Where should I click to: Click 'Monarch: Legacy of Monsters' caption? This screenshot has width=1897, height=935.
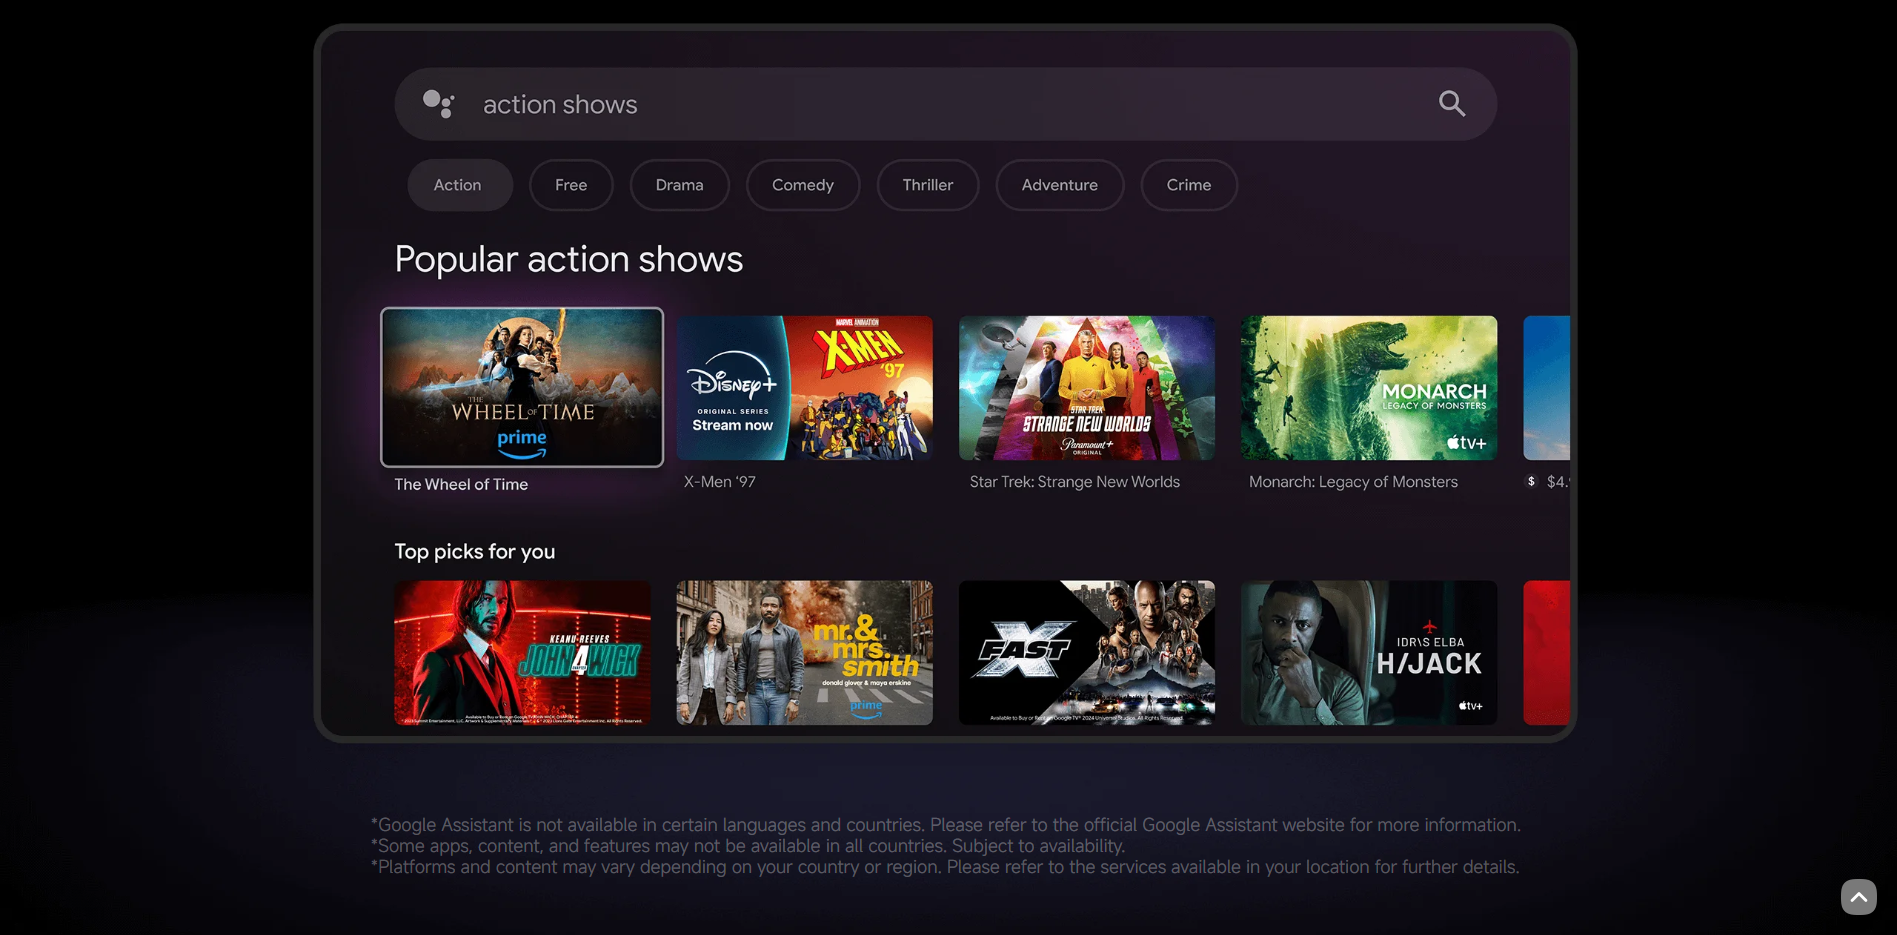(x=1353, y=482)
